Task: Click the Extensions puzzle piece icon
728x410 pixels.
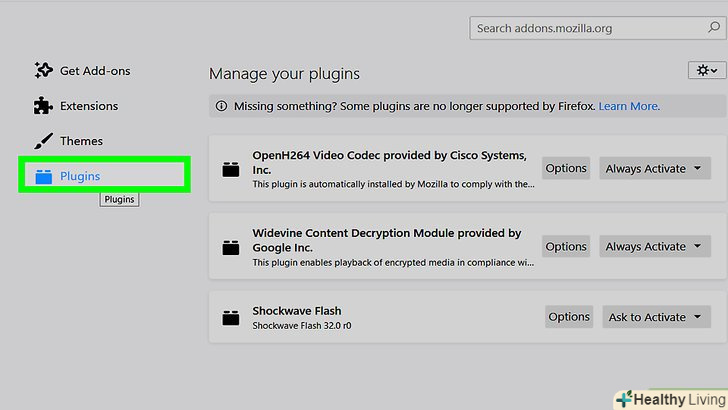Action: (x=43, y=106)
